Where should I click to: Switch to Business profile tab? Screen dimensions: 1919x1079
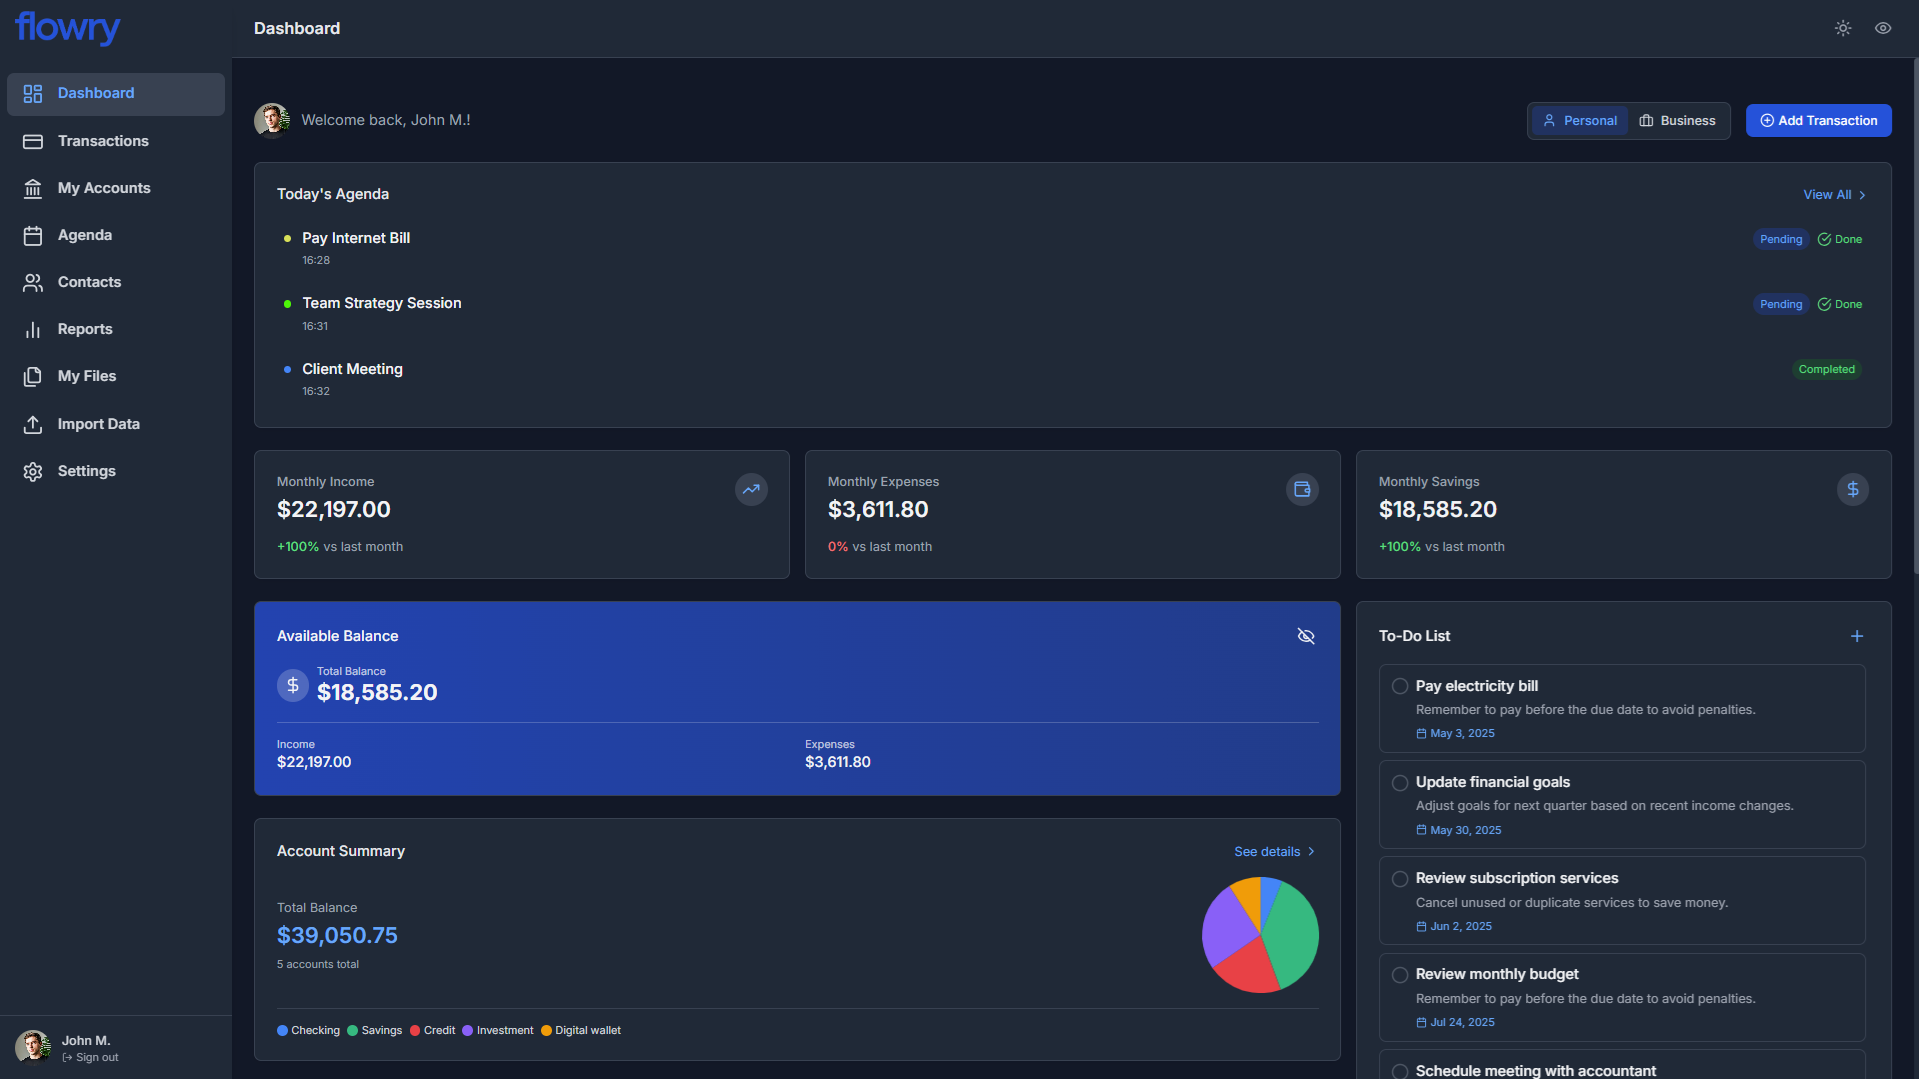pos(1677,121)
